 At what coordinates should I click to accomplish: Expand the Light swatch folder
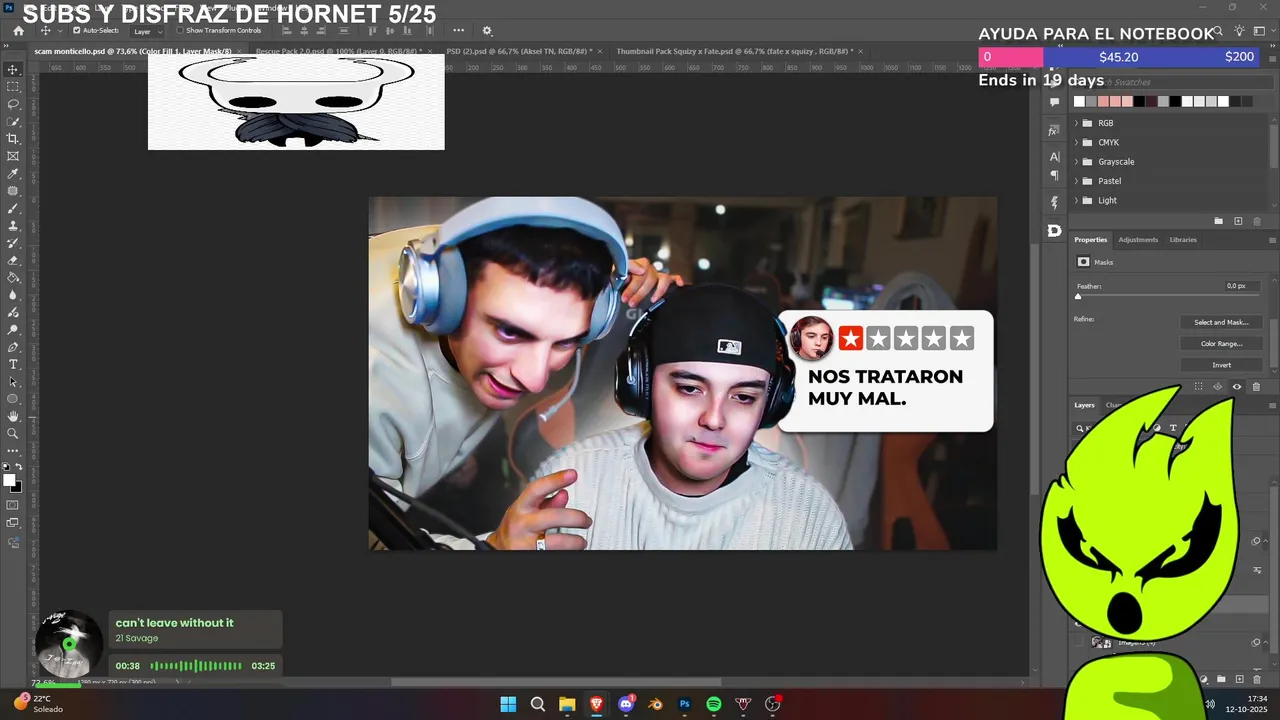coord(1076,200)
